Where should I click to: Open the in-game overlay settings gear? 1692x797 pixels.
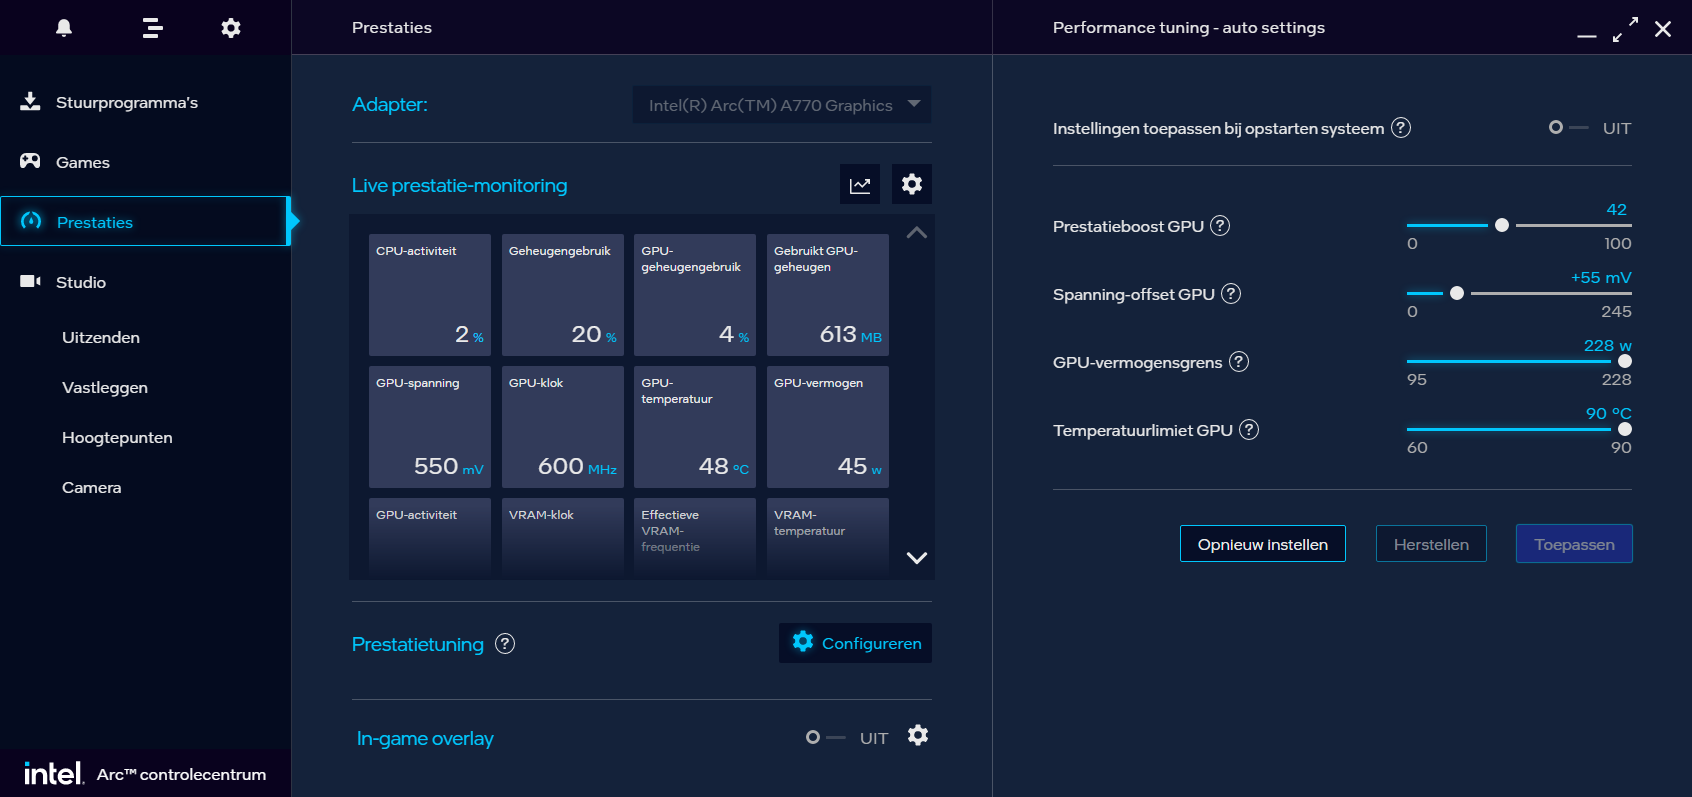918,736
